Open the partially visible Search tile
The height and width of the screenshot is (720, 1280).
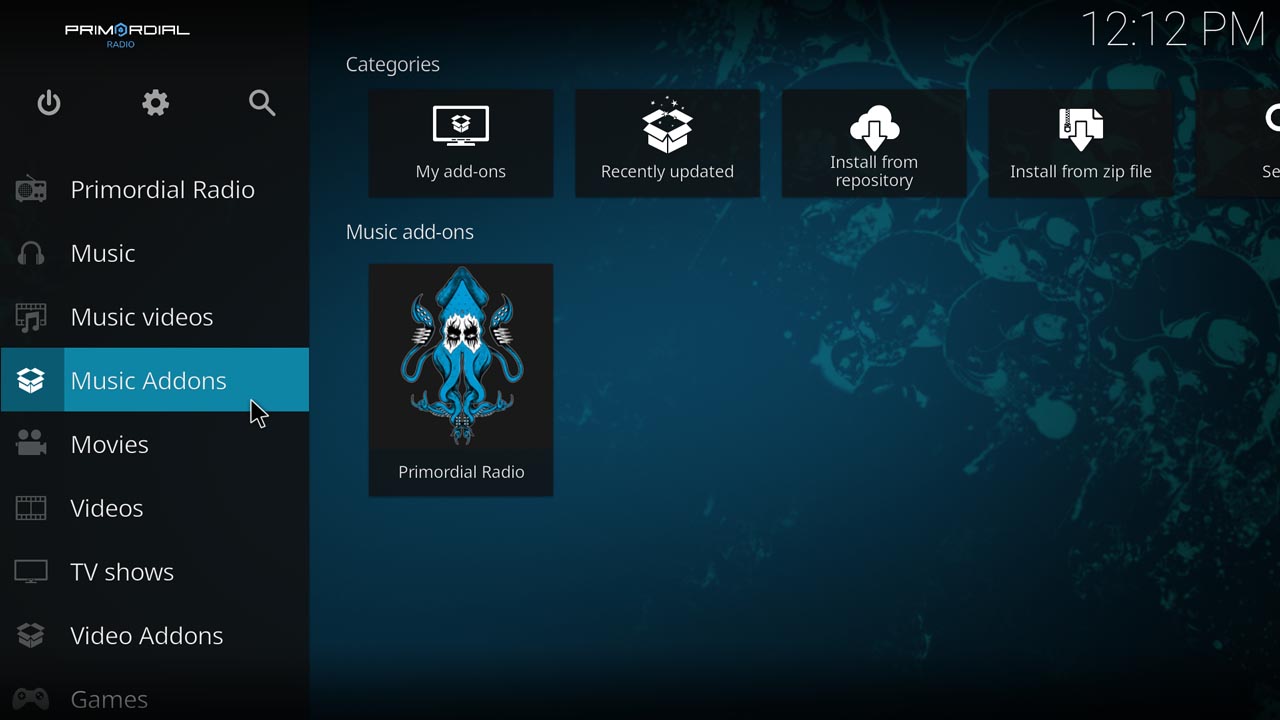click(x=1238, y=143)
